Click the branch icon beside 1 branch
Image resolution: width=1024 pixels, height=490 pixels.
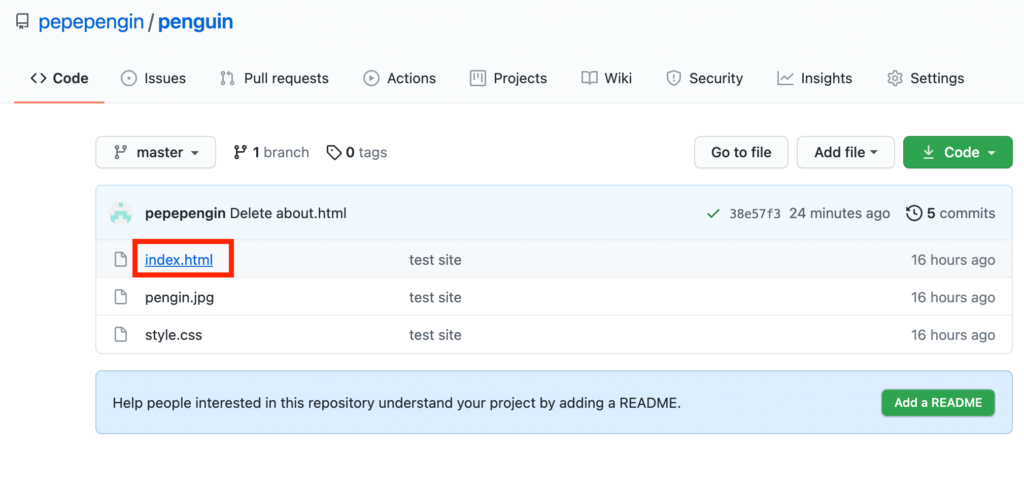pos(240,152)
